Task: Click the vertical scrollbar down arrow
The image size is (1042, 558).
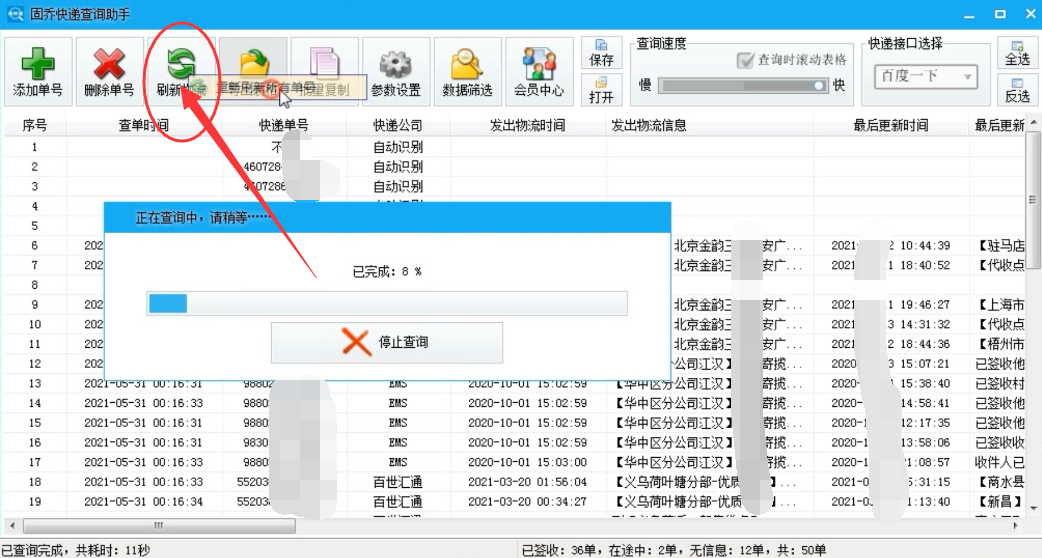Action: [x=1033, y=509]
